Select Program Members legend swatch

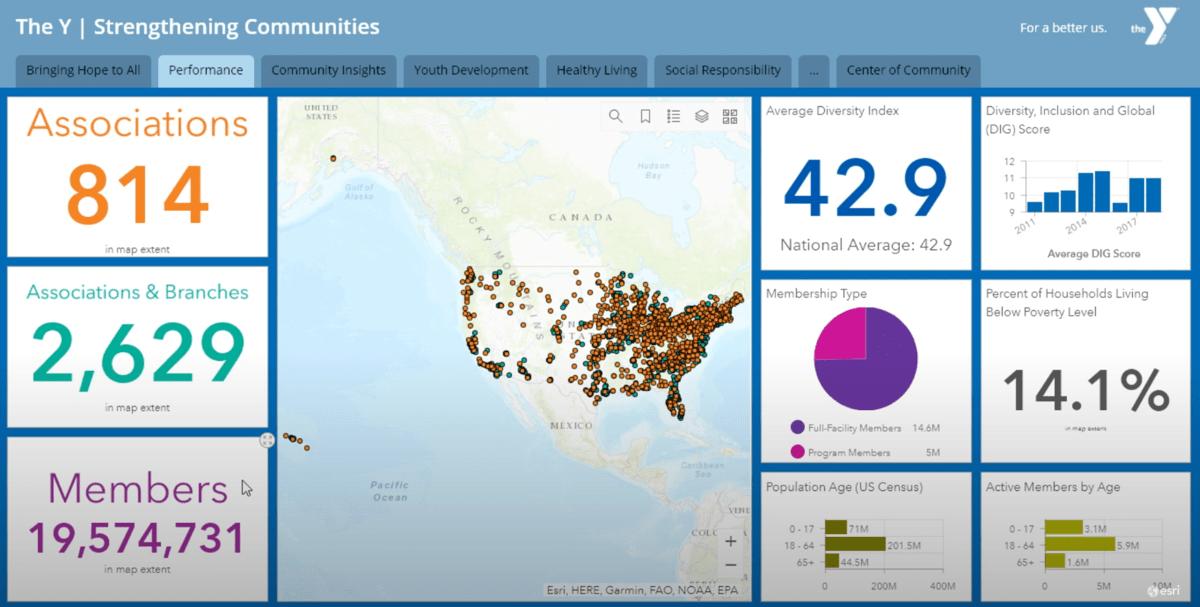pyautogui.click(x=797, y=452)
